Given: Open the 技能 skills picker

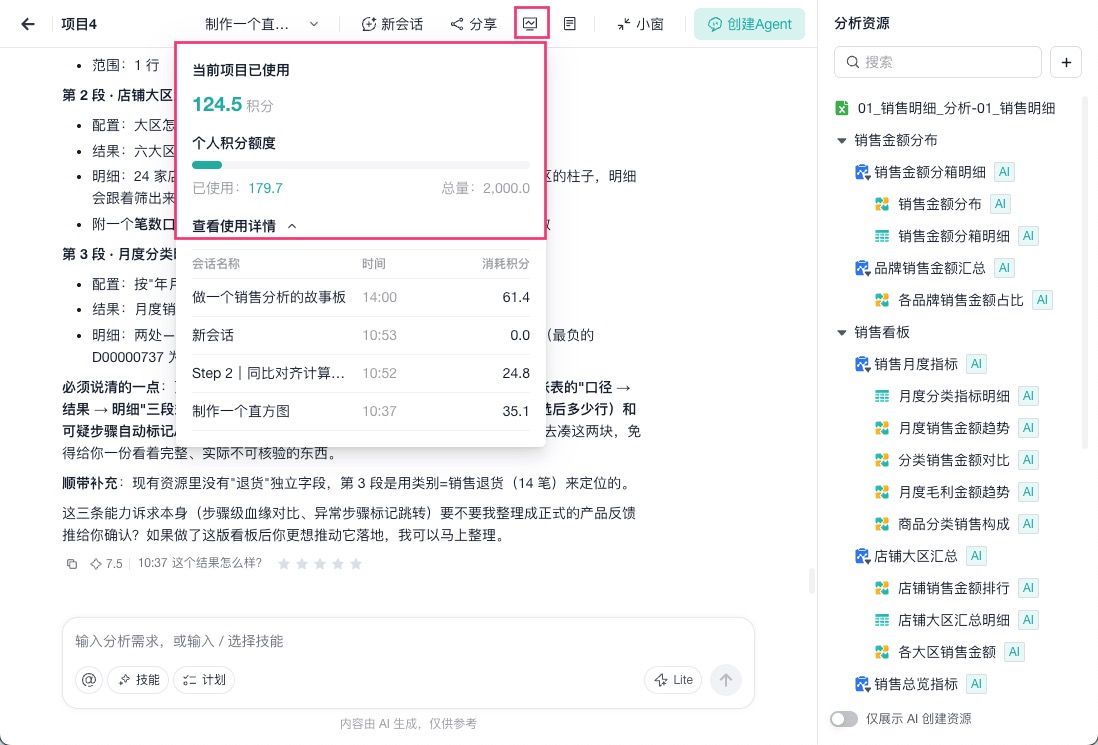Looking at the screenshot, I should (x=138, y=680).
